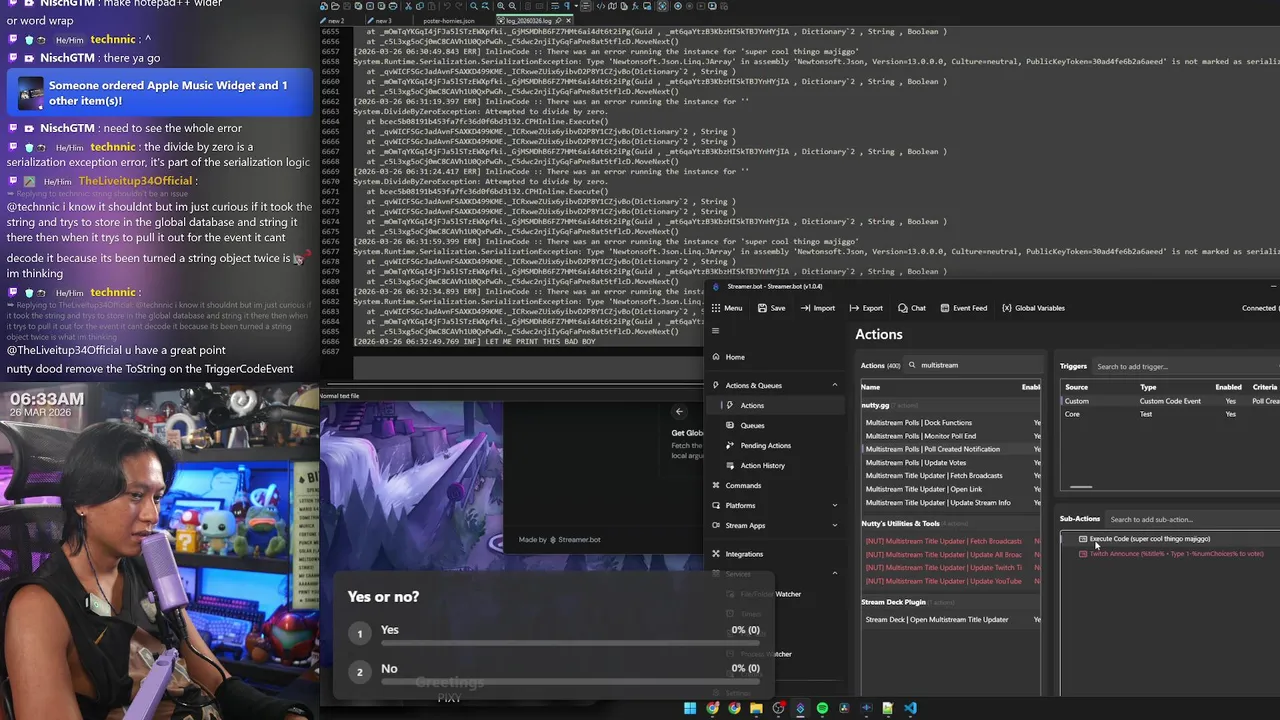Open Function List fx icon in Notepad++
Screen dimensions: 1280x720
coord(635,6)
